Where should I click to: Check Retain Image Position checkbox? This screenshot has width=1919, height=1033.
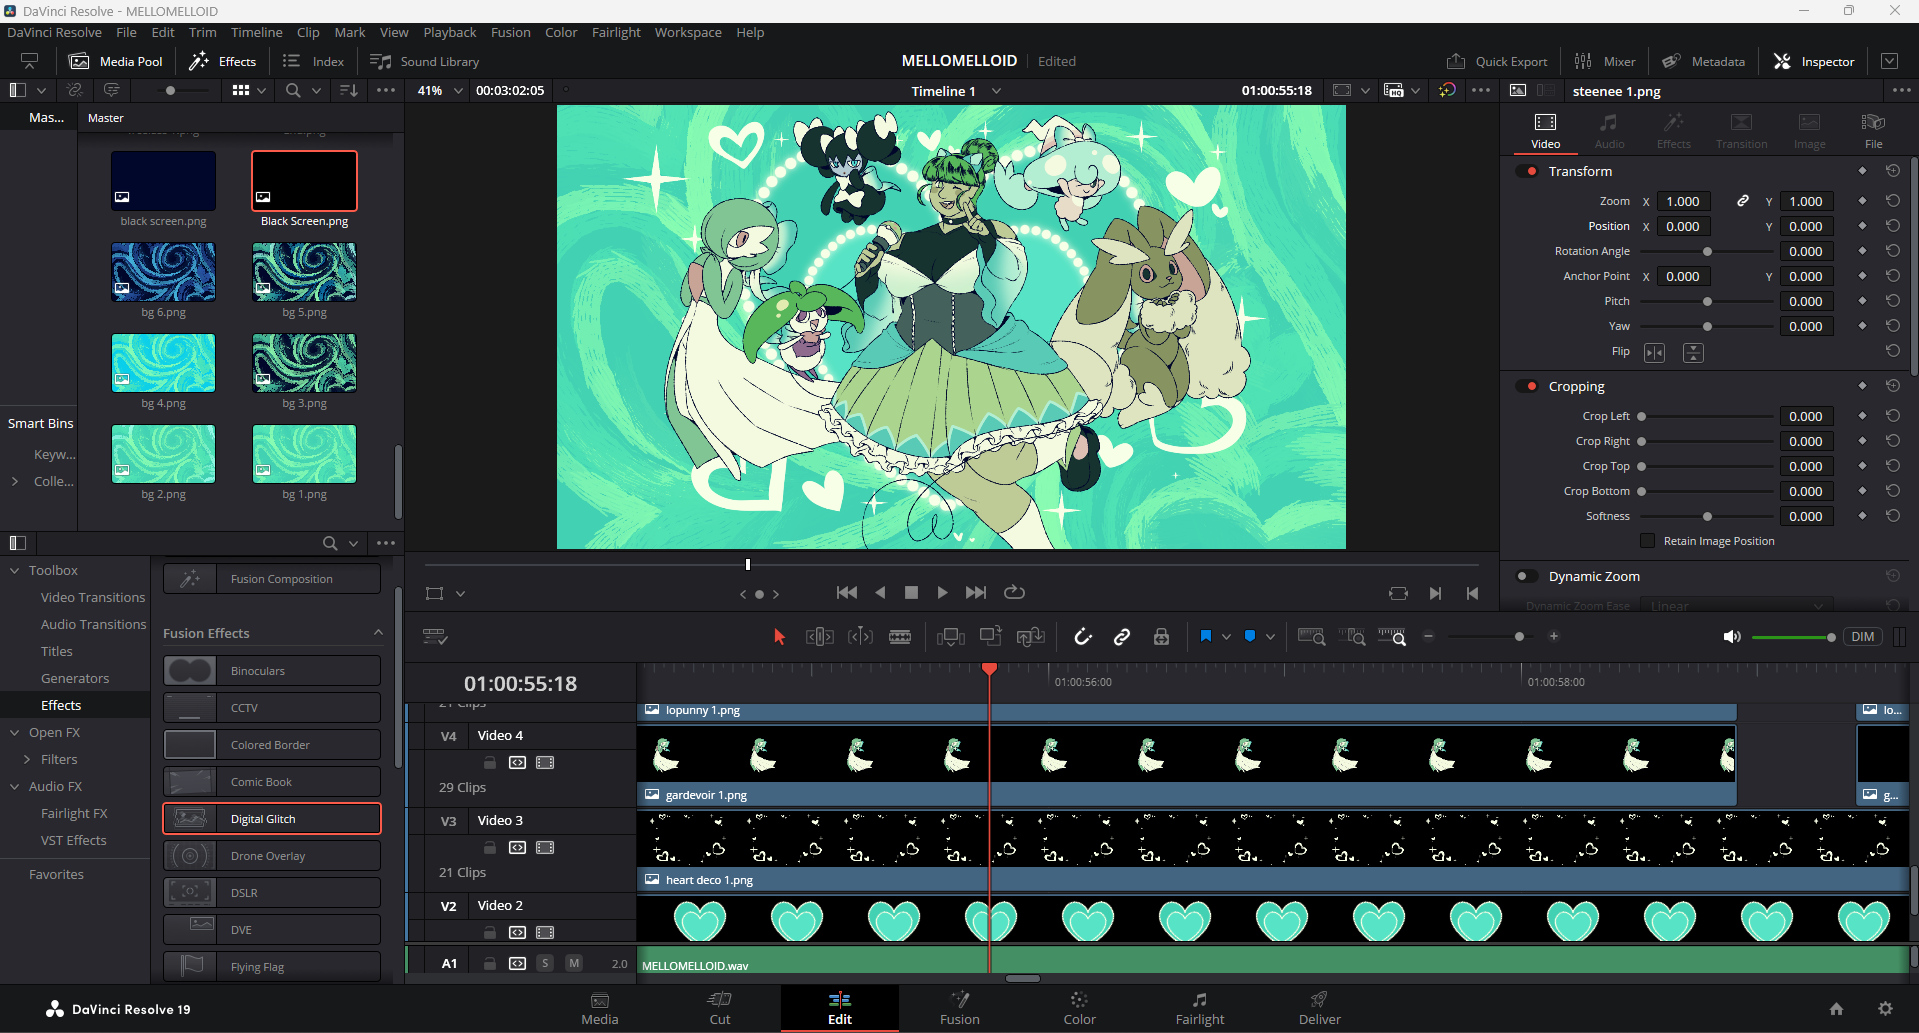[1647, 541]
